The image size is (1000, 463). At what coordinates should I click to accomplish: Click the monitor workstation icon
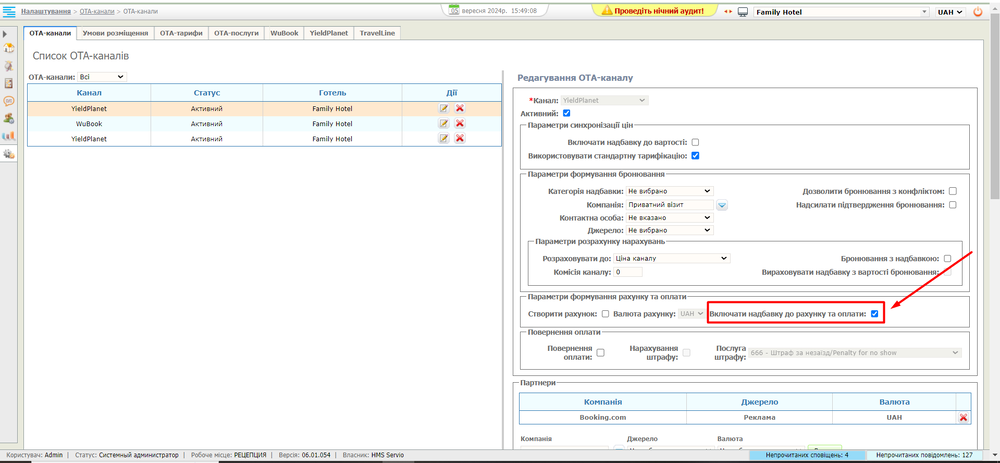tap(743, 12)
